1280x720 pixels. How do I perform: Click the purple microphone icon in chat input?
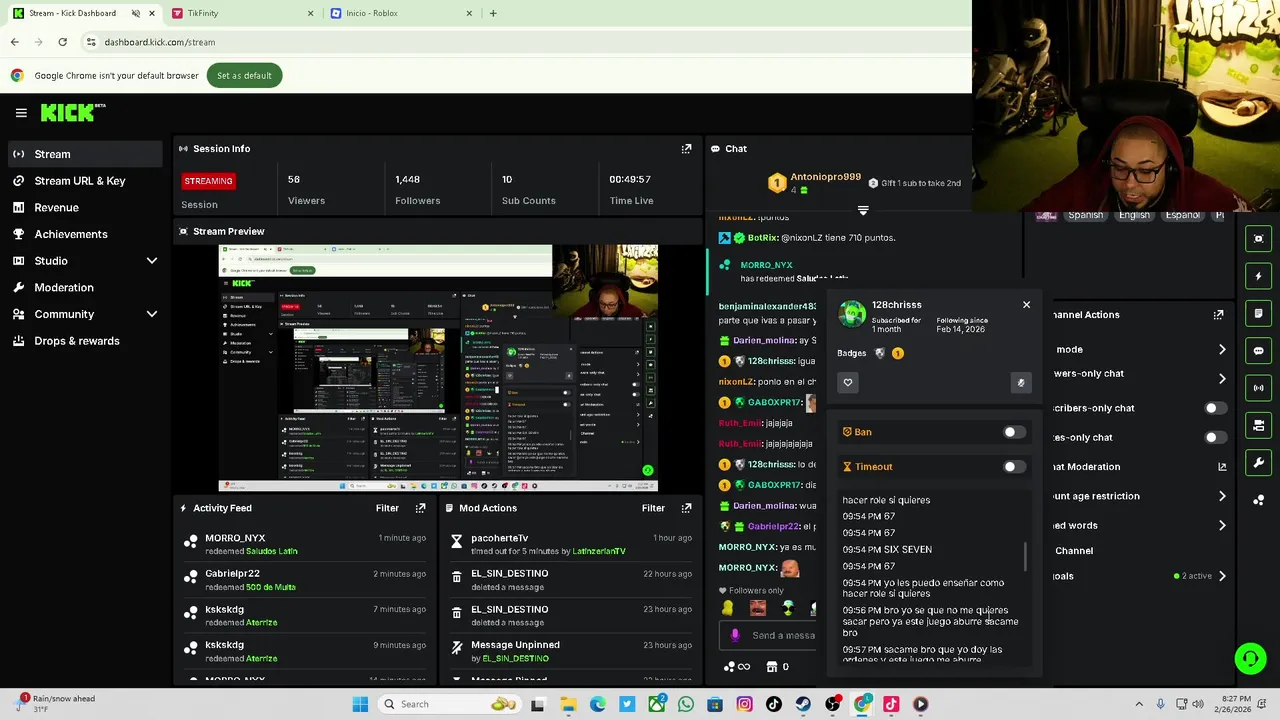pos(735,635)
